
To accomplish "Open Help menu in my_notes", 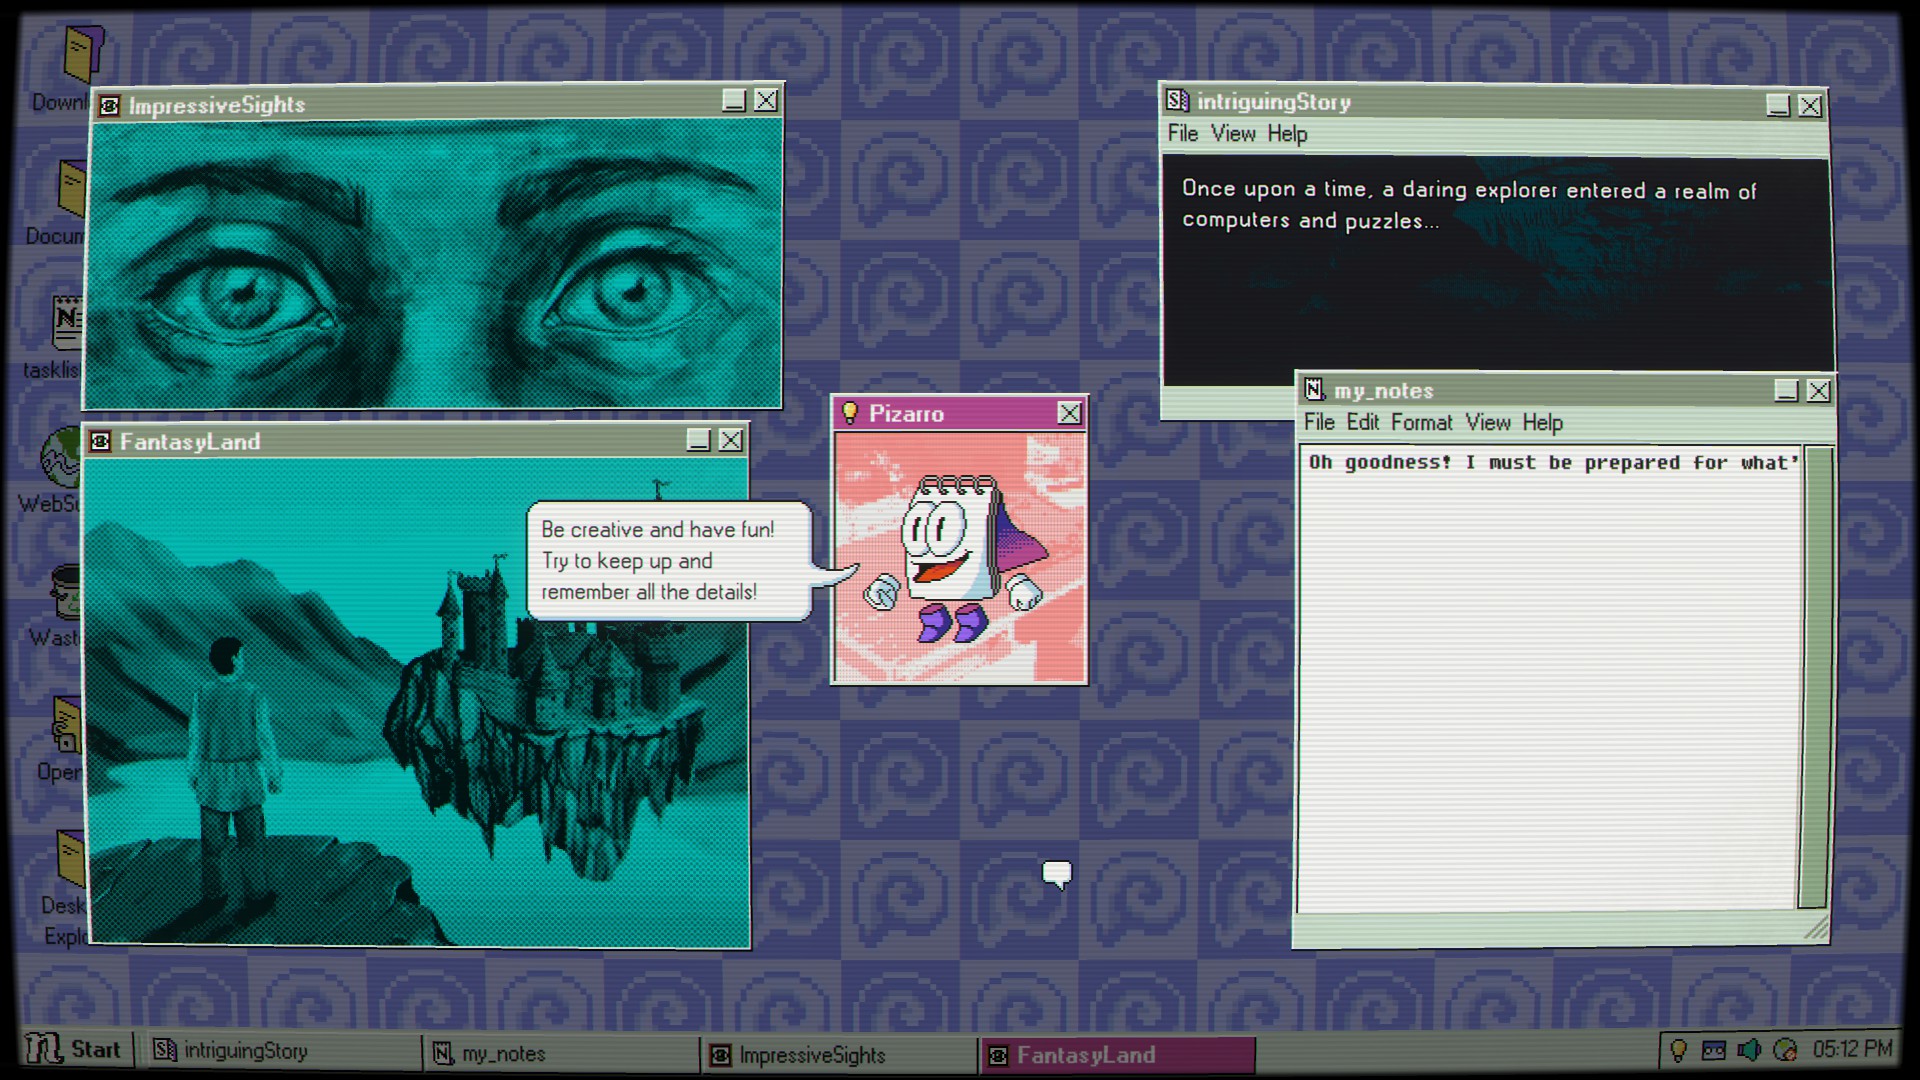I will (x=1542, y=423).
